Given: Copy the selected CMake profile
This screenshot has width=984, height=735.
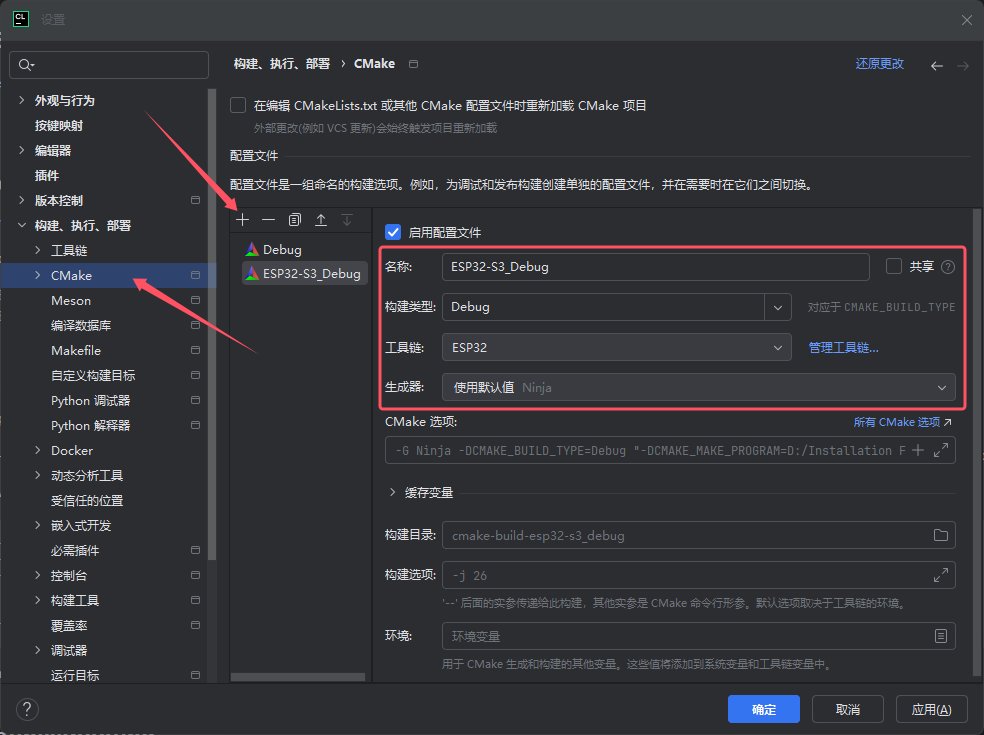Looking at the screenshot, I should (295, 220).
